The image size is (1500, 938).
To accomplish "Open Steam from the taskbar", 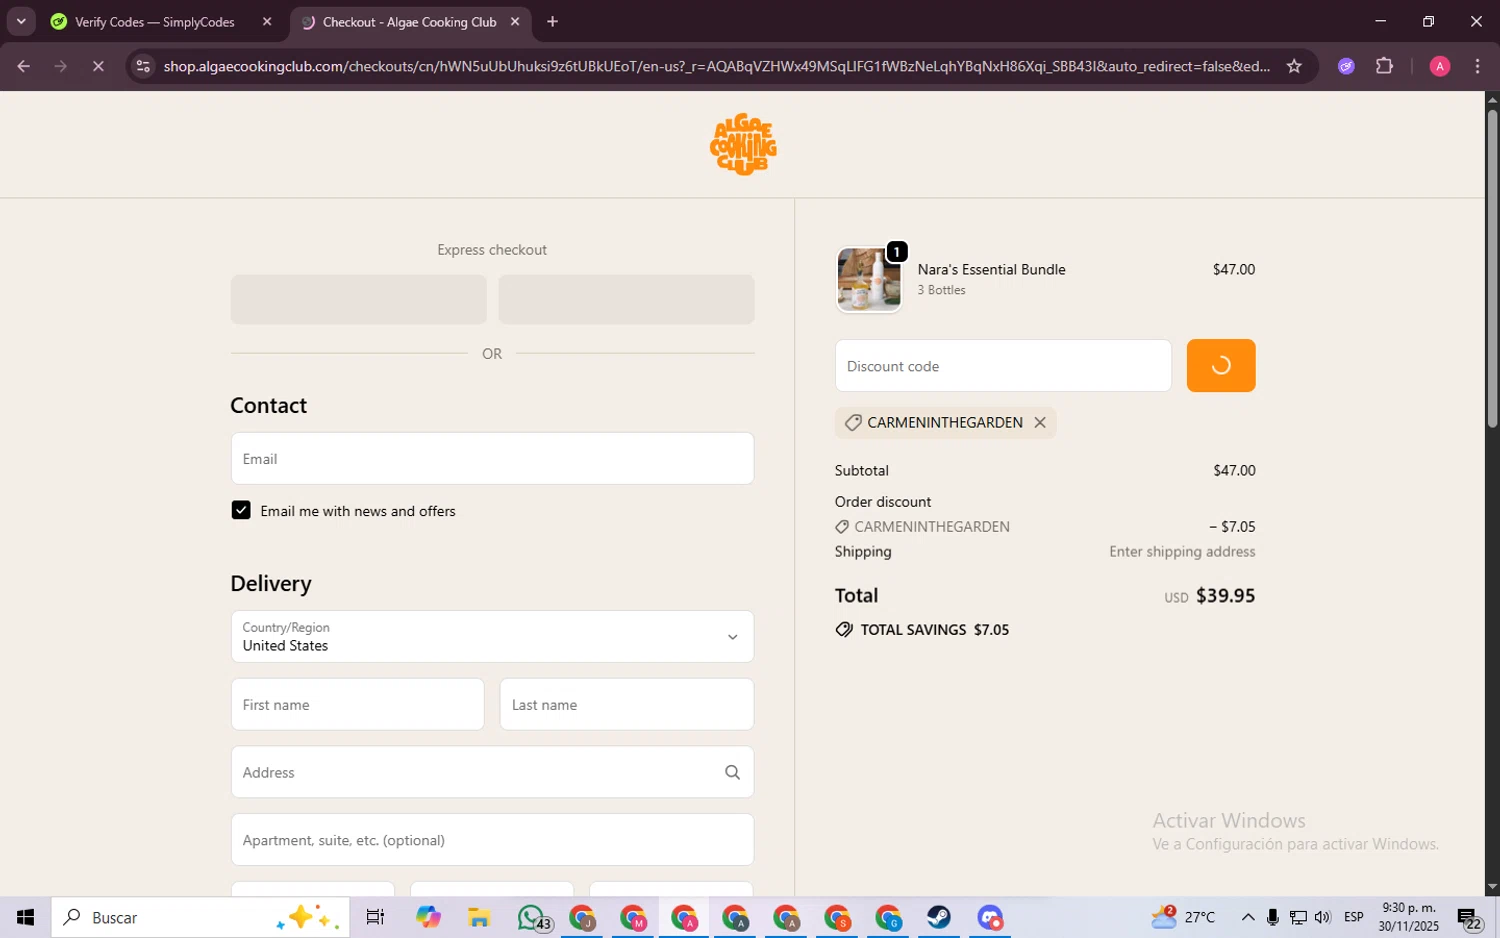I will (x=939, y=917).
